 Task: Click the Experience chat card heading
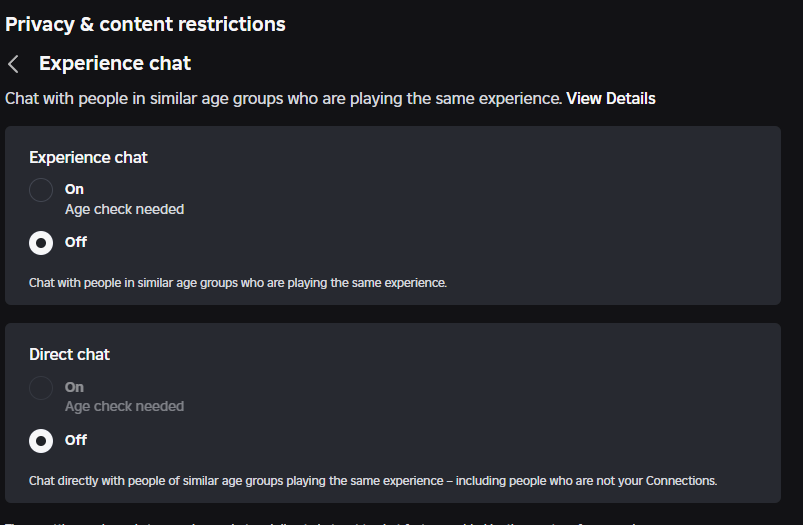click(88, 157)
